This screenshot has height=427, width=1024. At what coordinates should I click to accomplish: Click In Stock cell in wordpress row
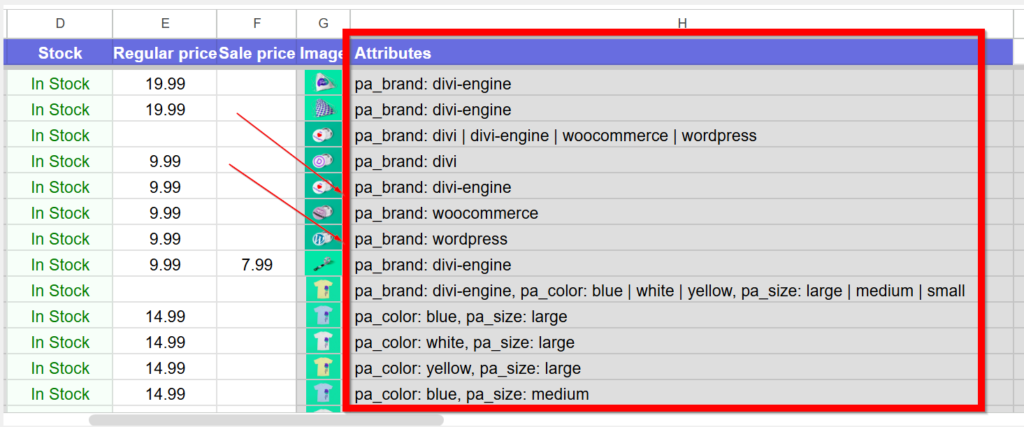click(x=60, y=239)
